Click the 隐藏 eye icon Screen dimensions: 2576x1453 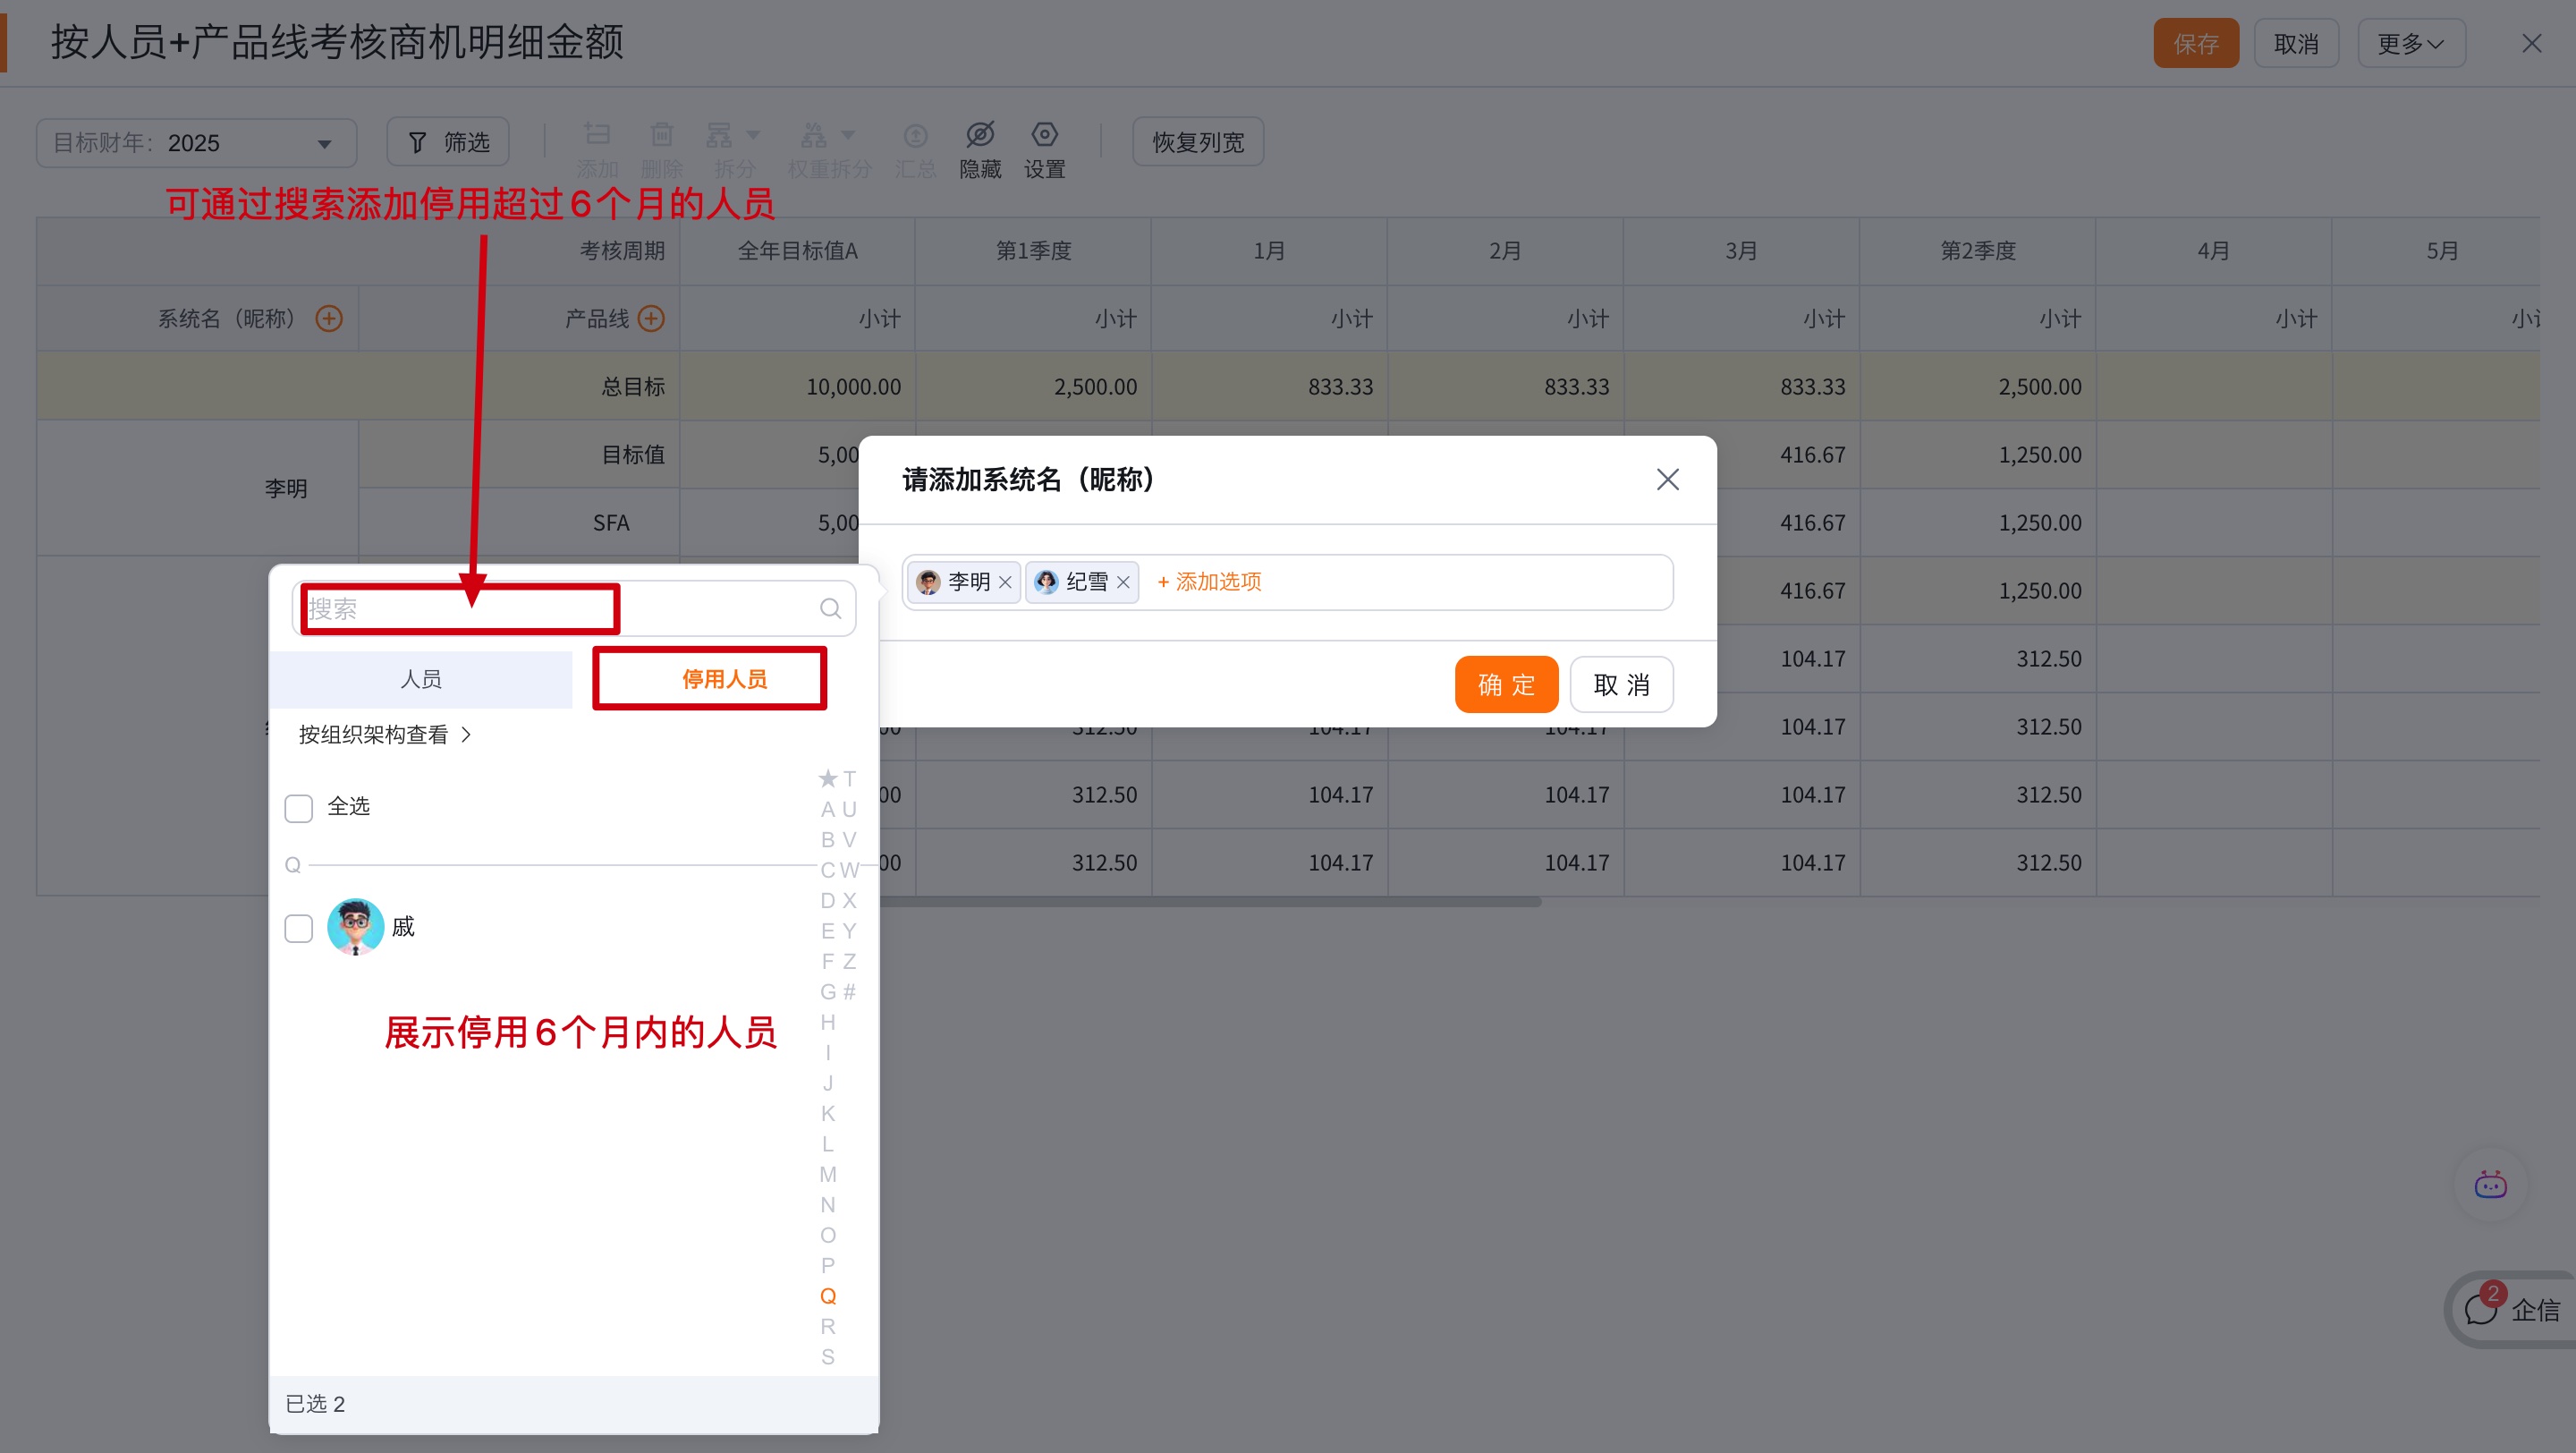[980, 134]
